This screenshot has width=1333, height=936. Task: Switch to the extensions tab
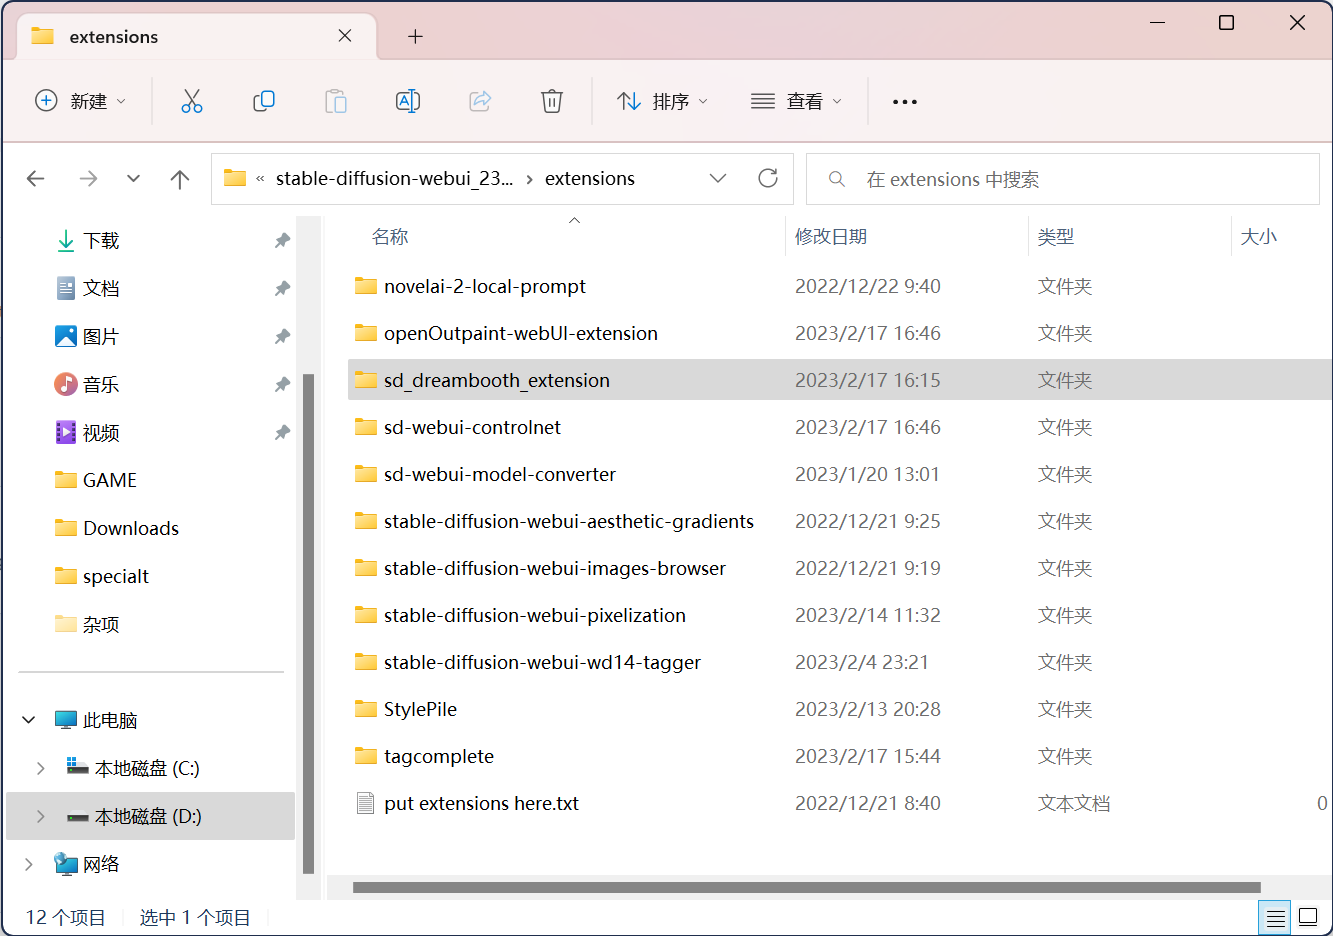pyautogui.click(x=198, y=36)
